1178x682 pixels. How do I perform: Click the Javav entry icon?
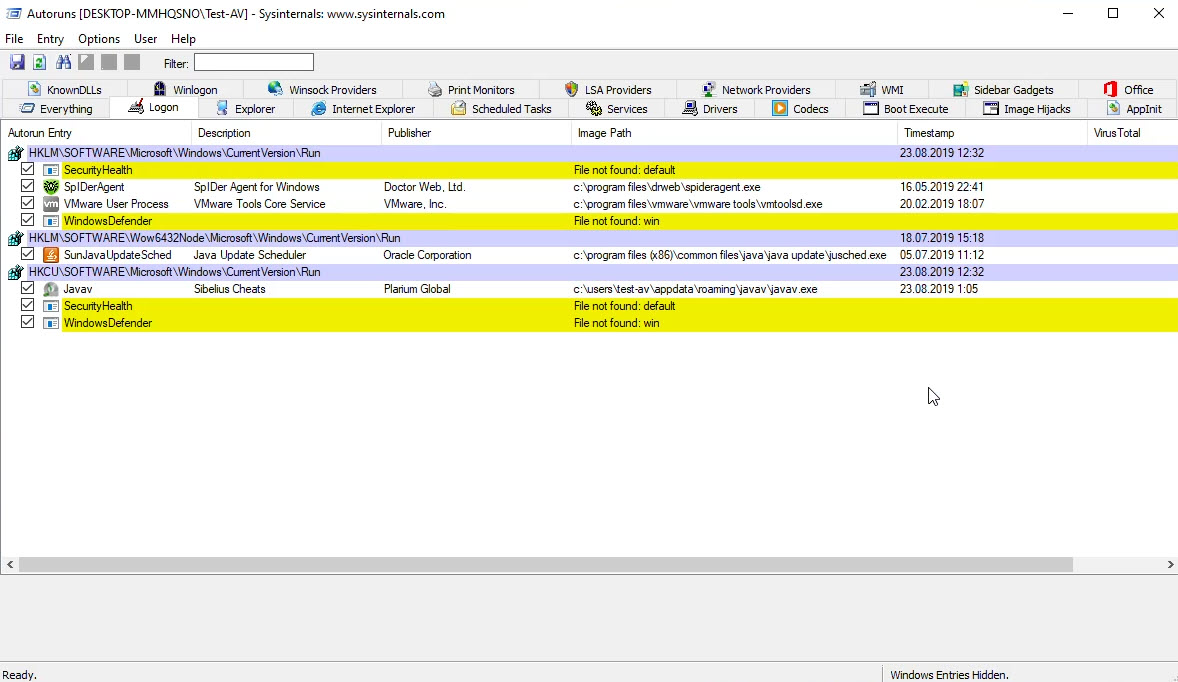pos(50,289)
